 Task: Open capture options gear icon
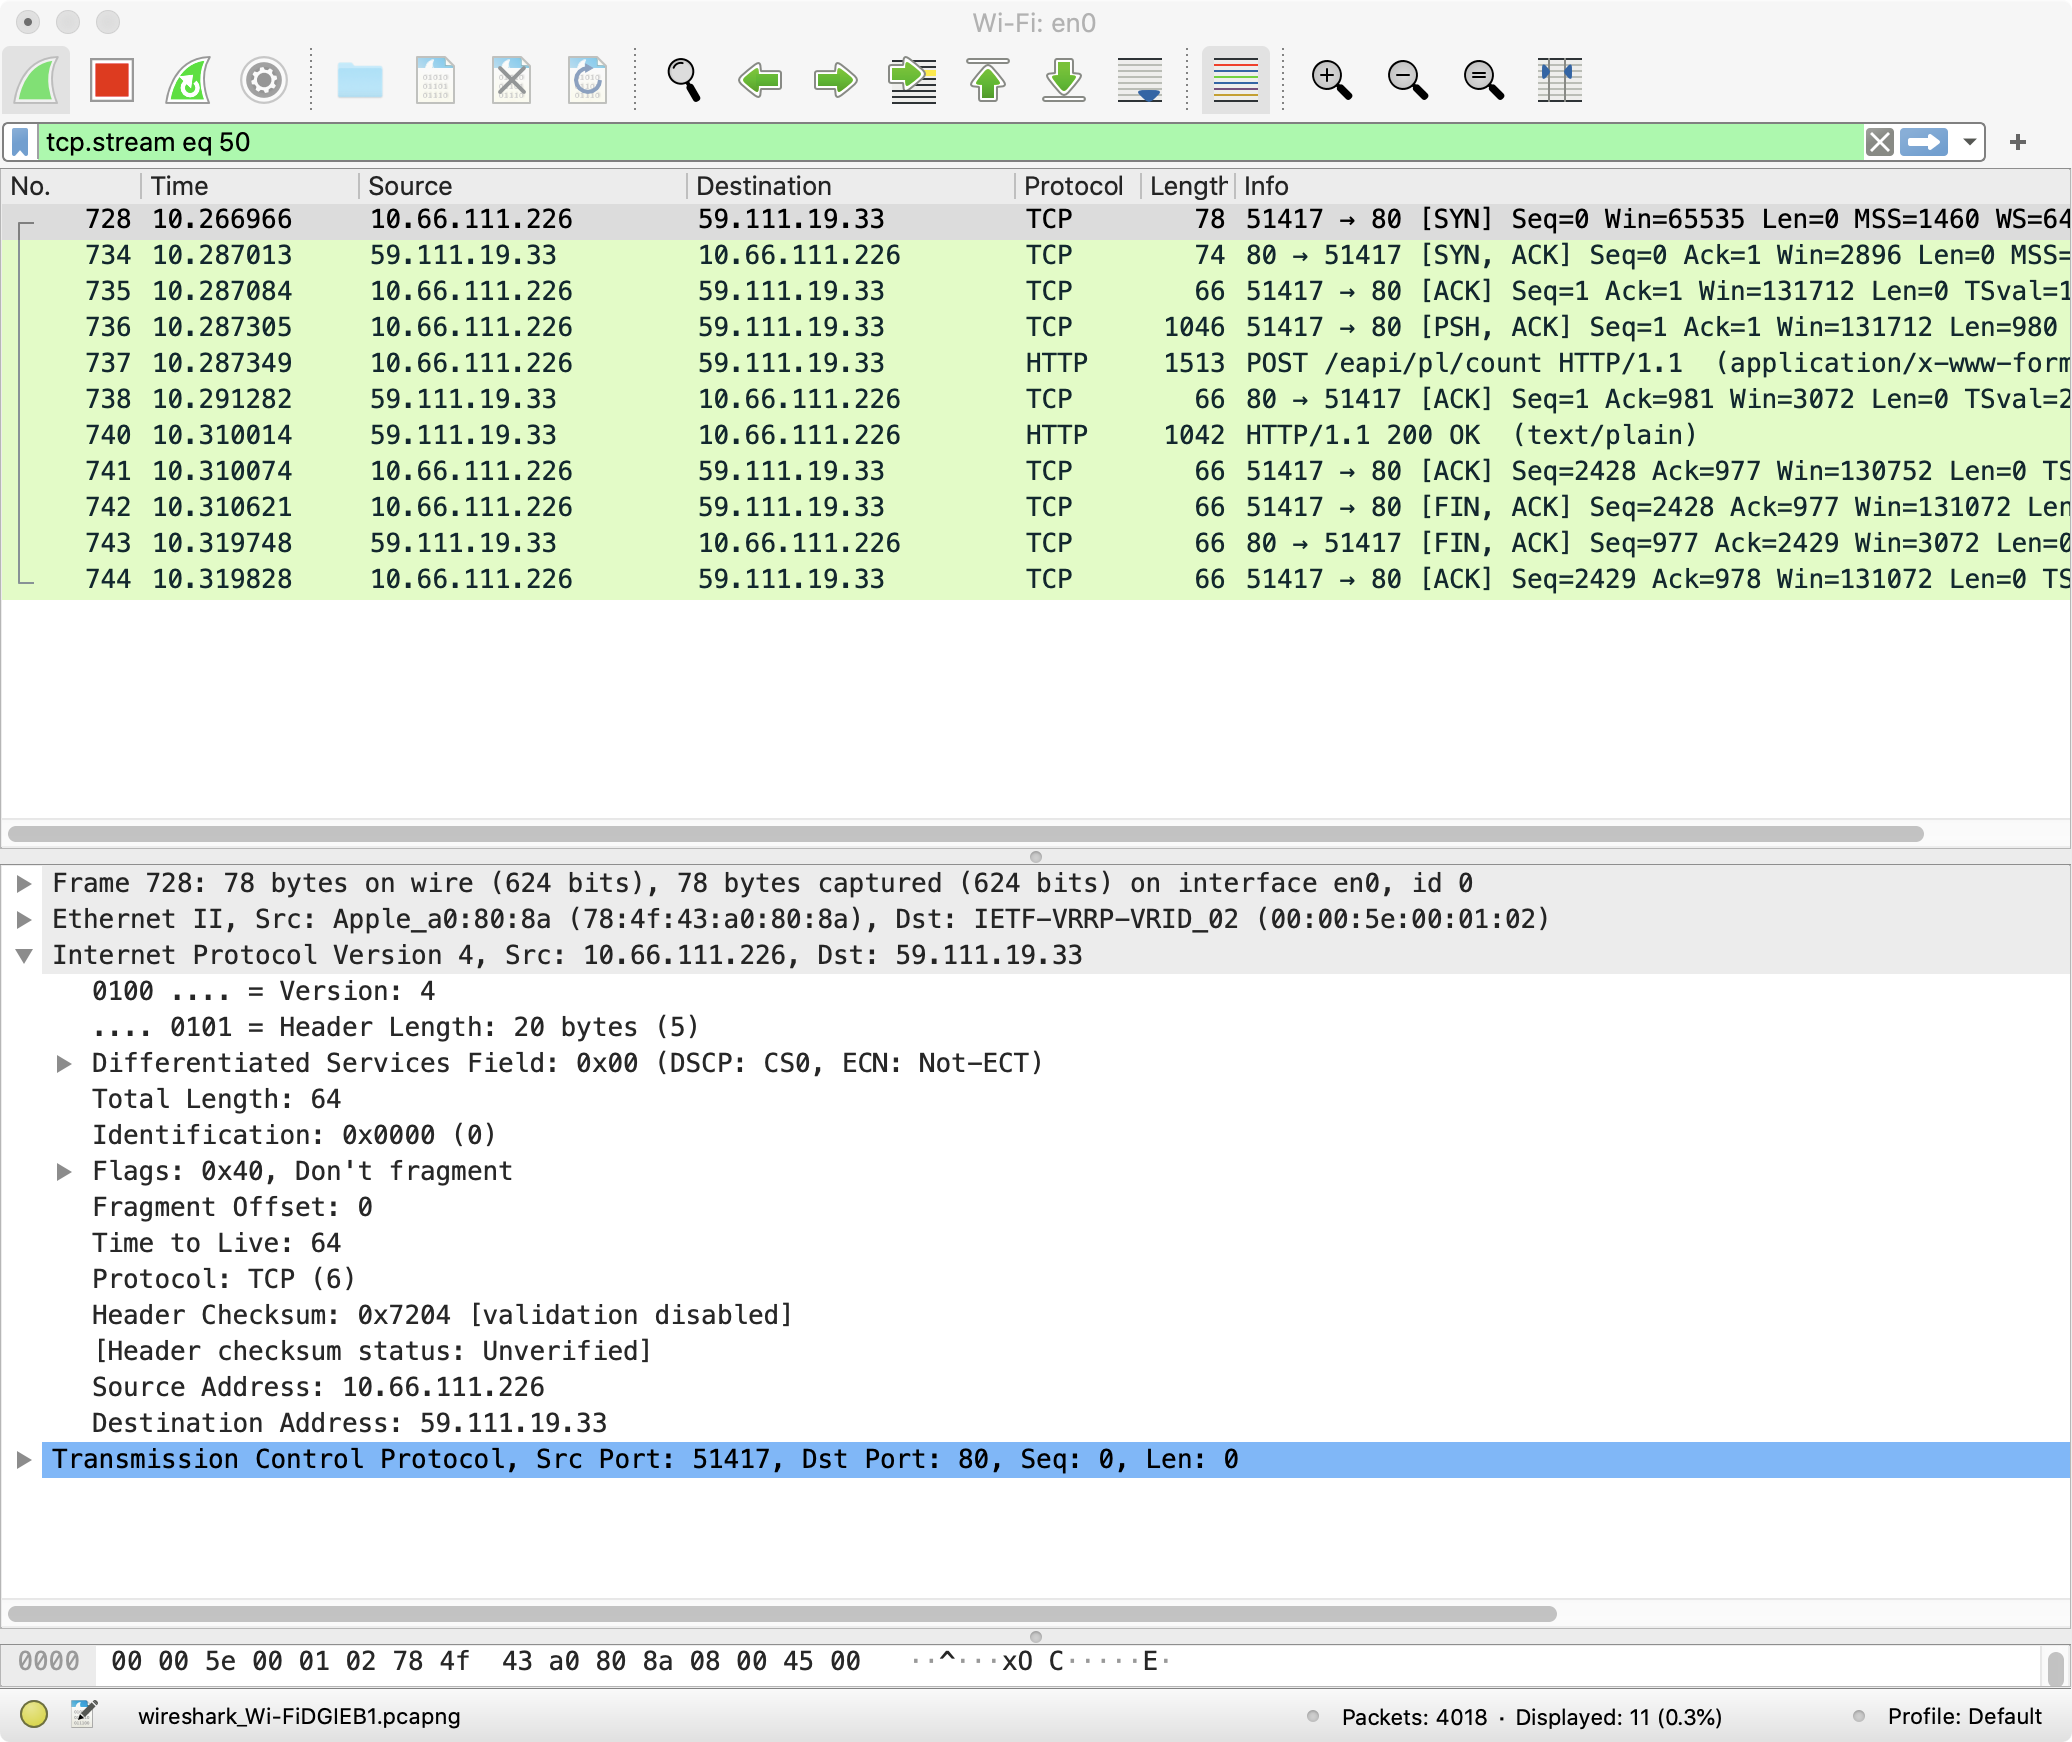pos(264,80)
